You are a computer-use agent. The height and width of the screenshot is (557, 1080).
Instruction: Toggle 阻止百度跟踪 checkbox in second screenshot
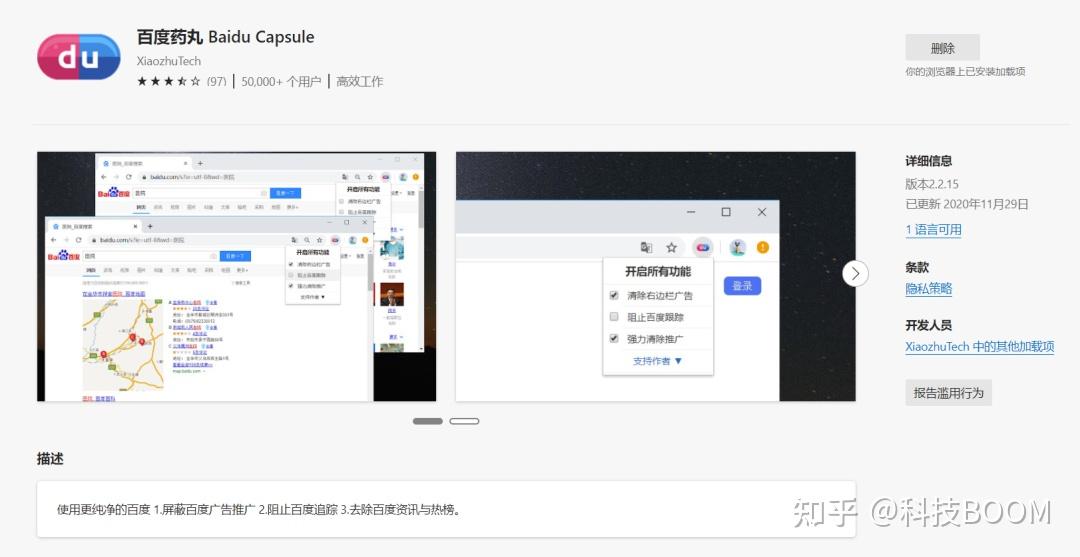coord(614,317)
